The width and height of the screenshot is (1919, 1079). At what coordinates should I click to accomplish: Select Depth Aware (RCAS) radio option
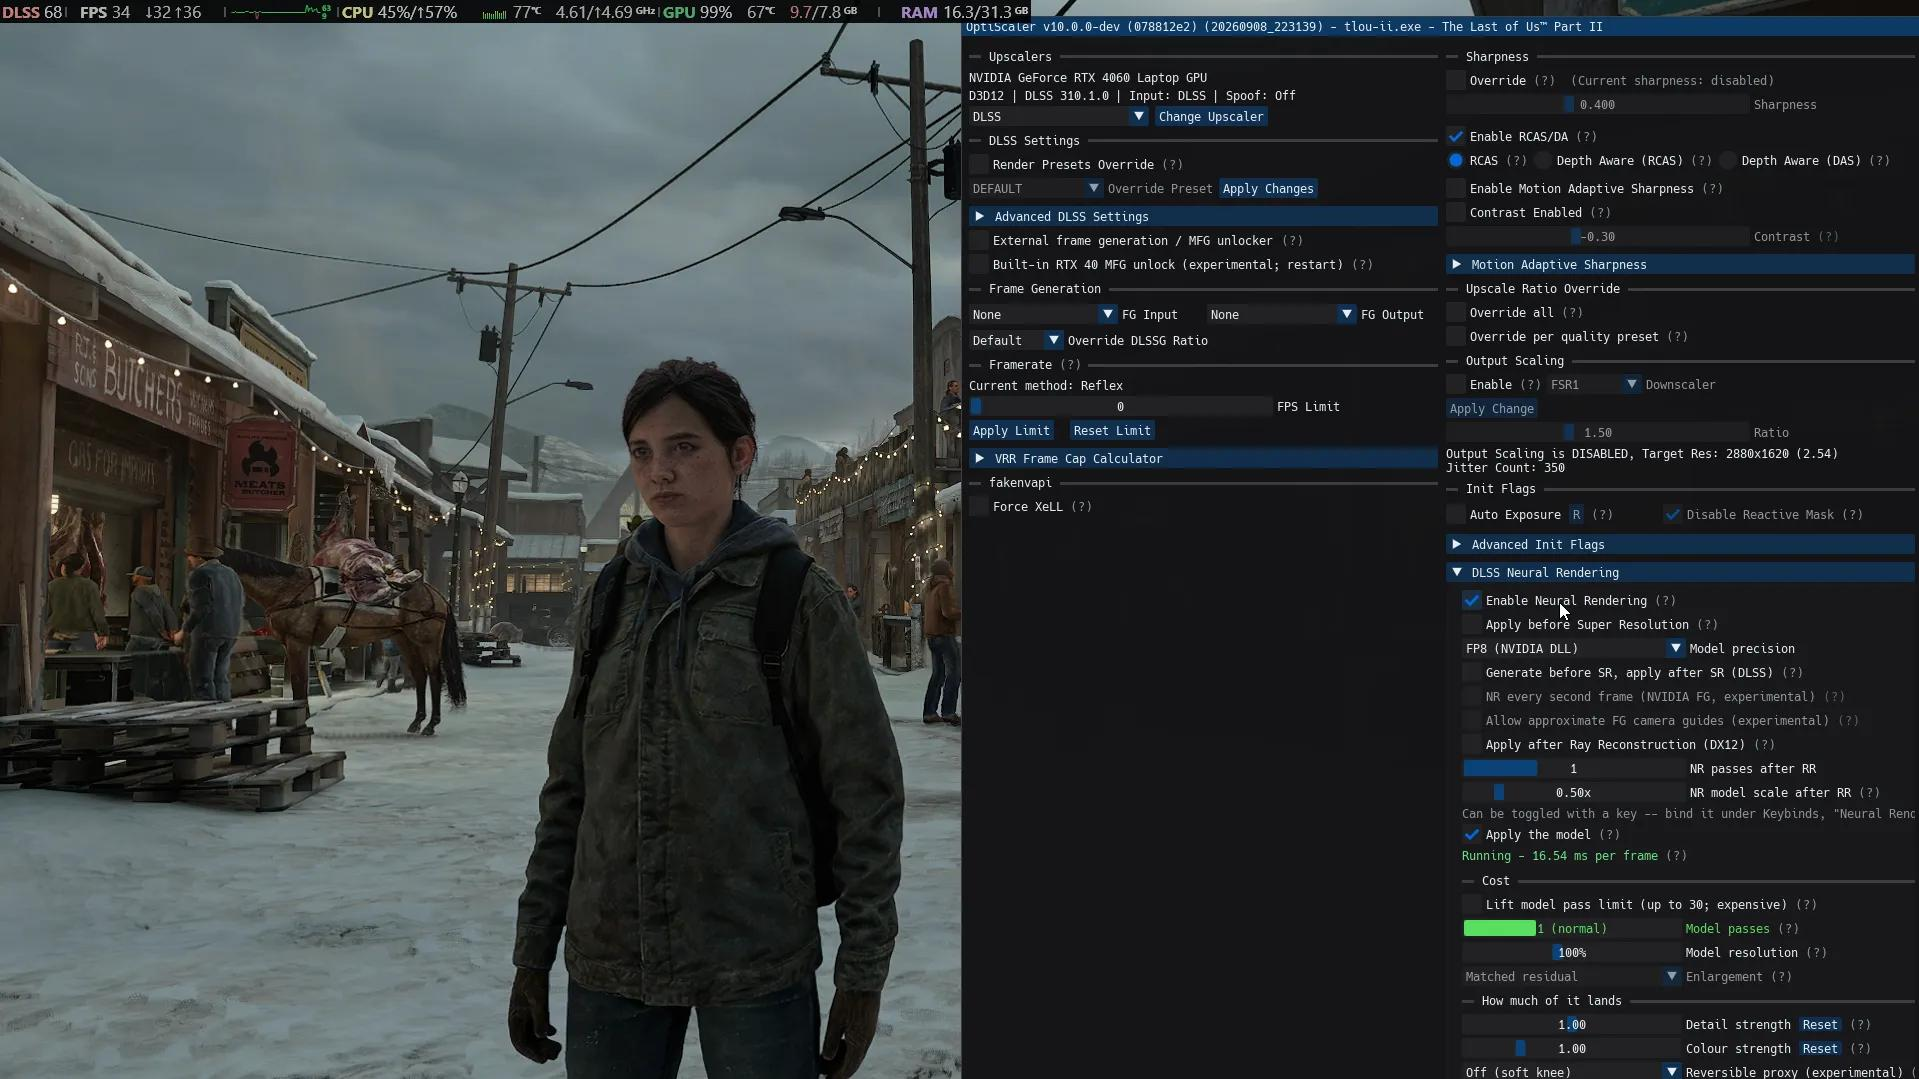(1543, 161)
